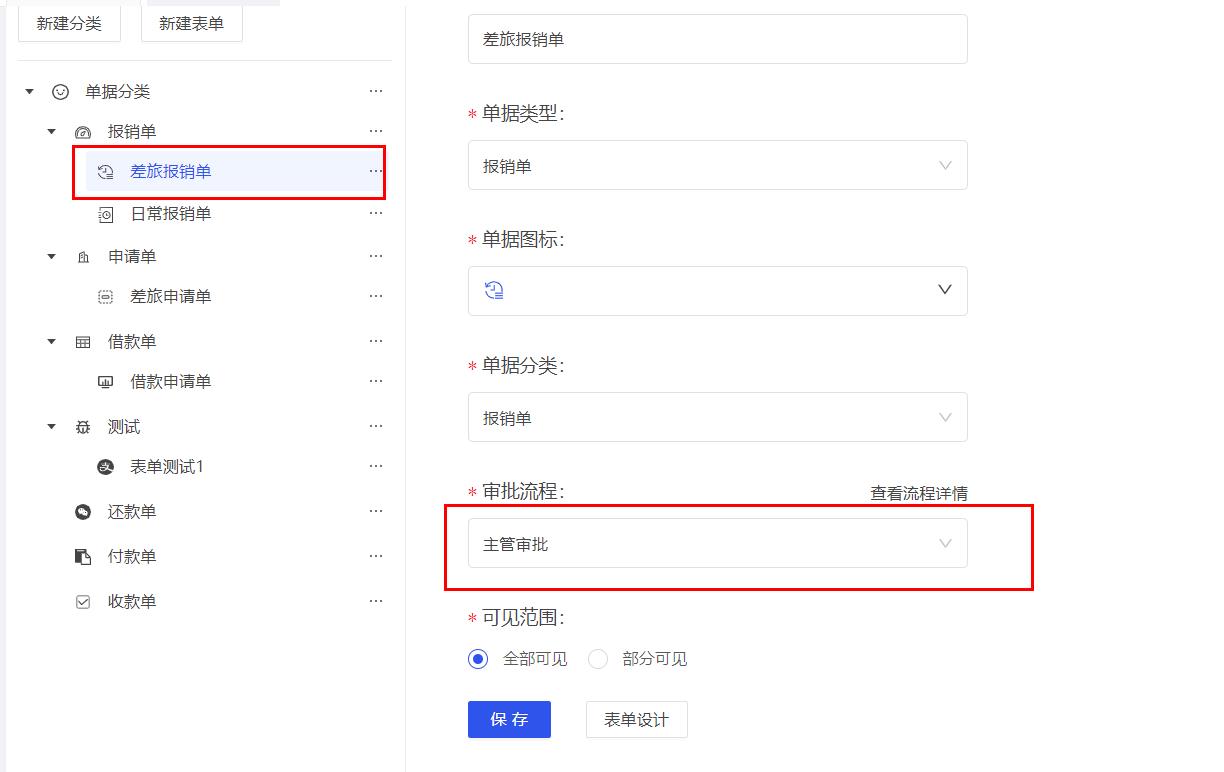Collapse the 报销单 category arrow
This screenshot has width=1224, height=772.
[52, 131]
